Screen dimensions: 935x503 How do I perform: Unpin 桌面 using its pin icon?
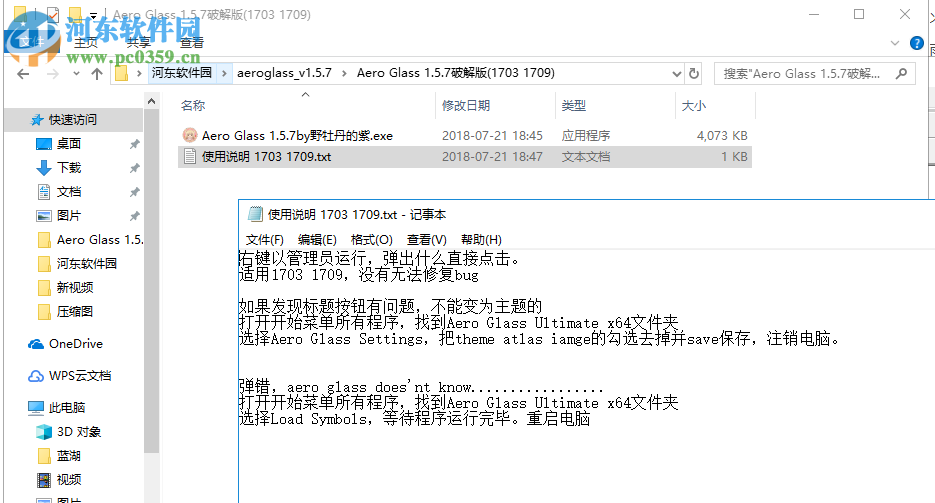pos(135,144)
